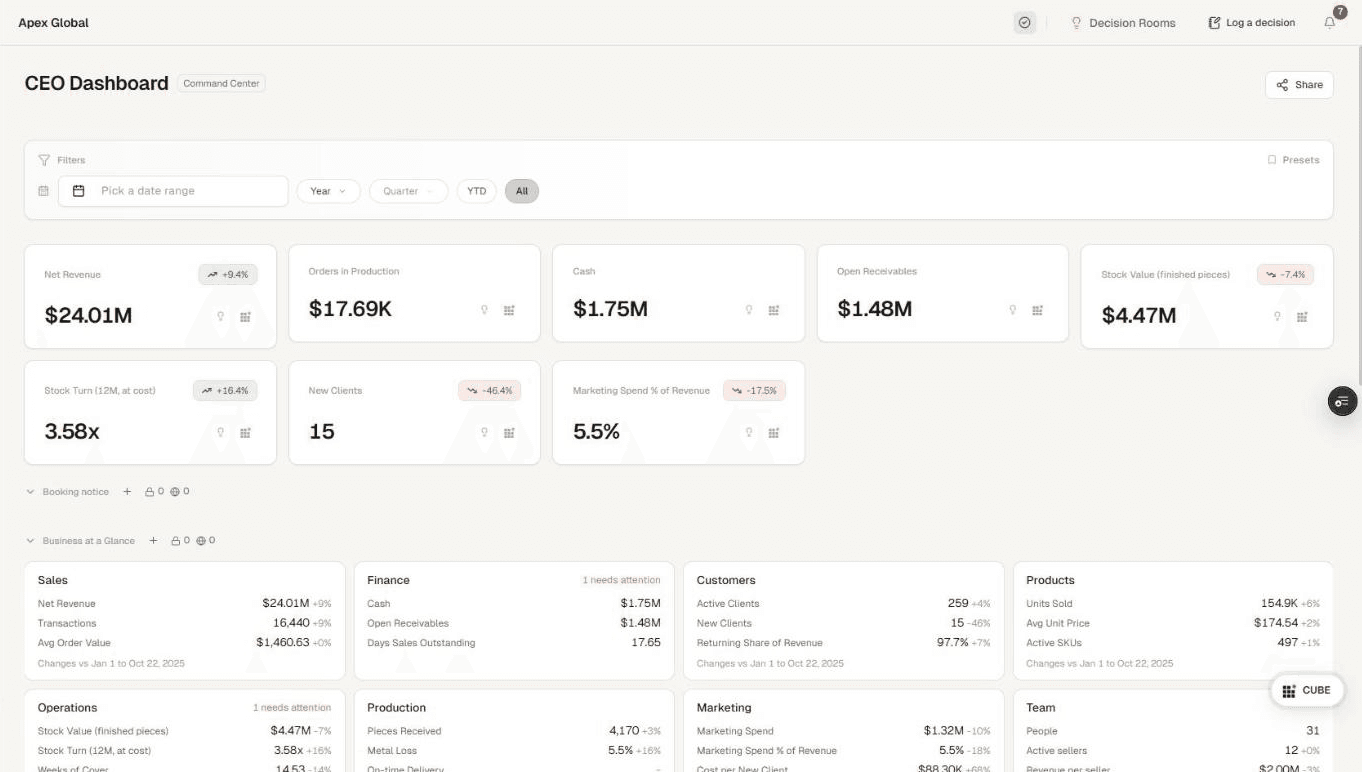Click the Sales card heading

[x=53, y=580]
